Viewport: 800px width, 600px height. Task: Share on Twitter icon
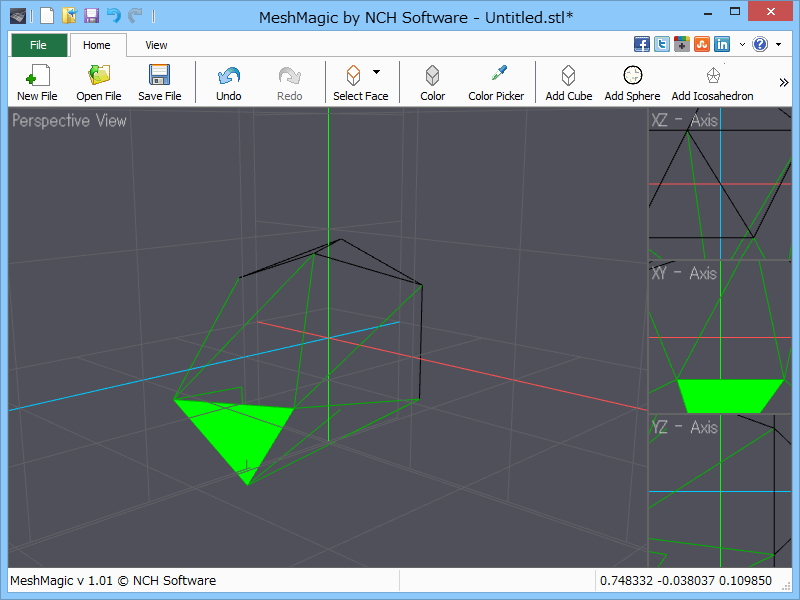point(662,44)
